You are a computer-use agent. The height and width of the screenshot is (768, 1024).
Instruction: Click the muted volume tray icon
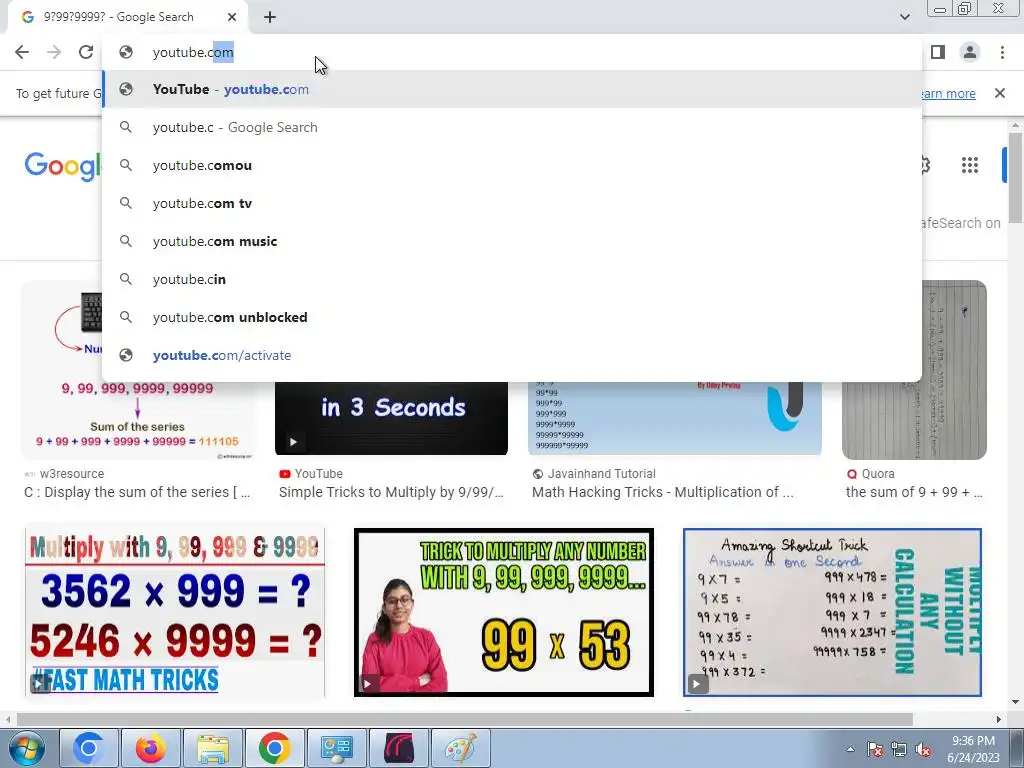(923, 749)
